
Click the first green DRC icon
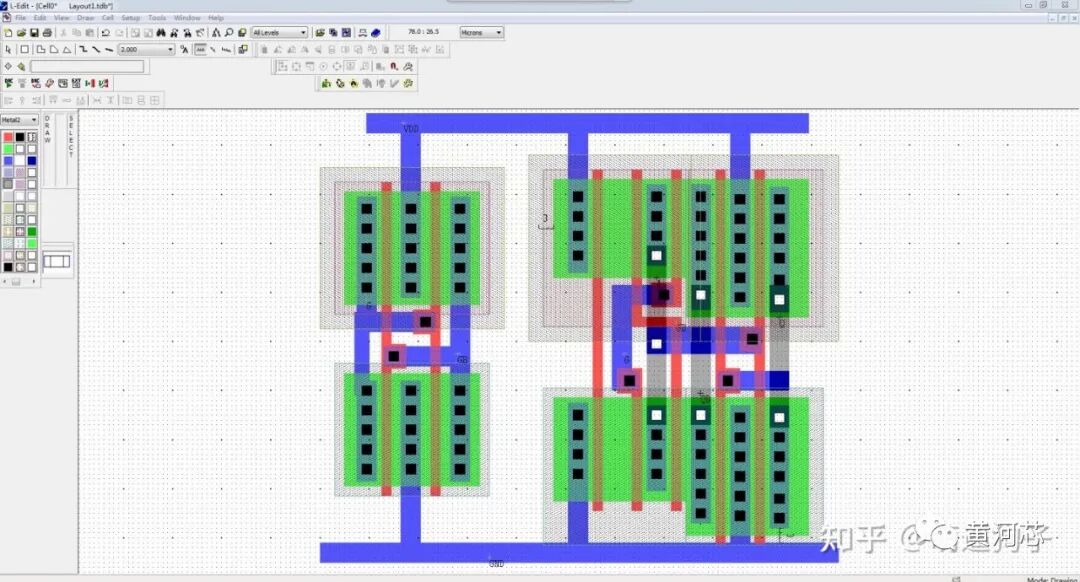tap(8, 83)
